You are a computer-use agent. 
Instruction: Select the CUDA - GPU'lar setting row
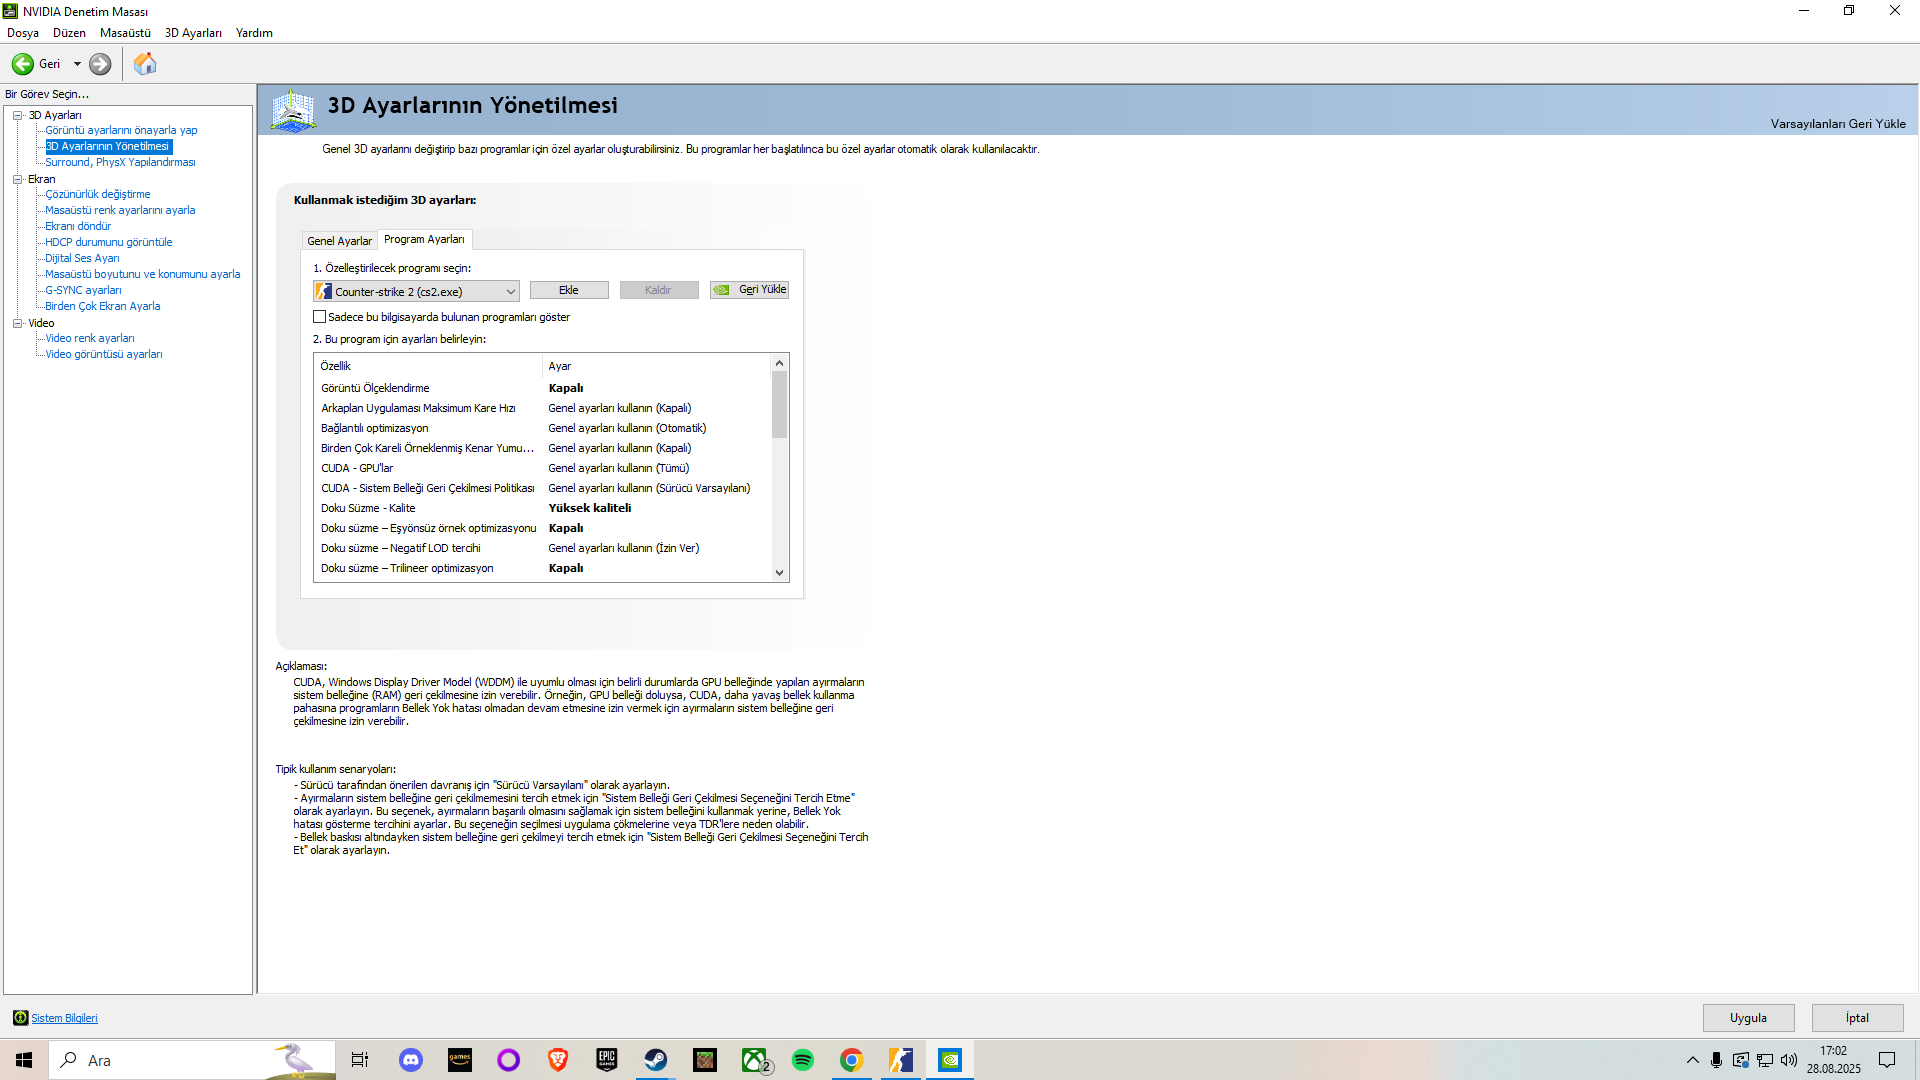pyautogui.click(x=543, y=468)
